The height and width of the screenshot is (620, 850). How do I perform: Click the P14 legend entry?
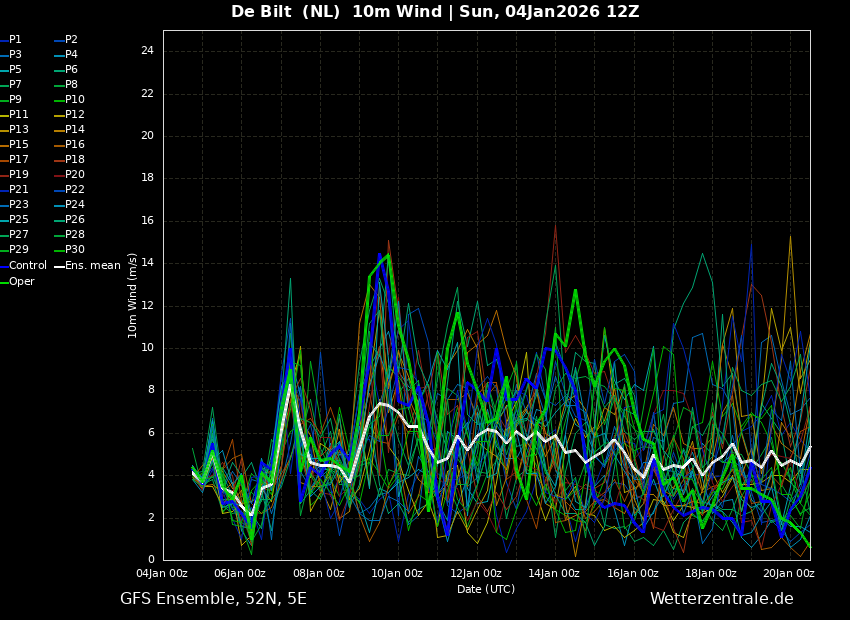click(69, 130)
